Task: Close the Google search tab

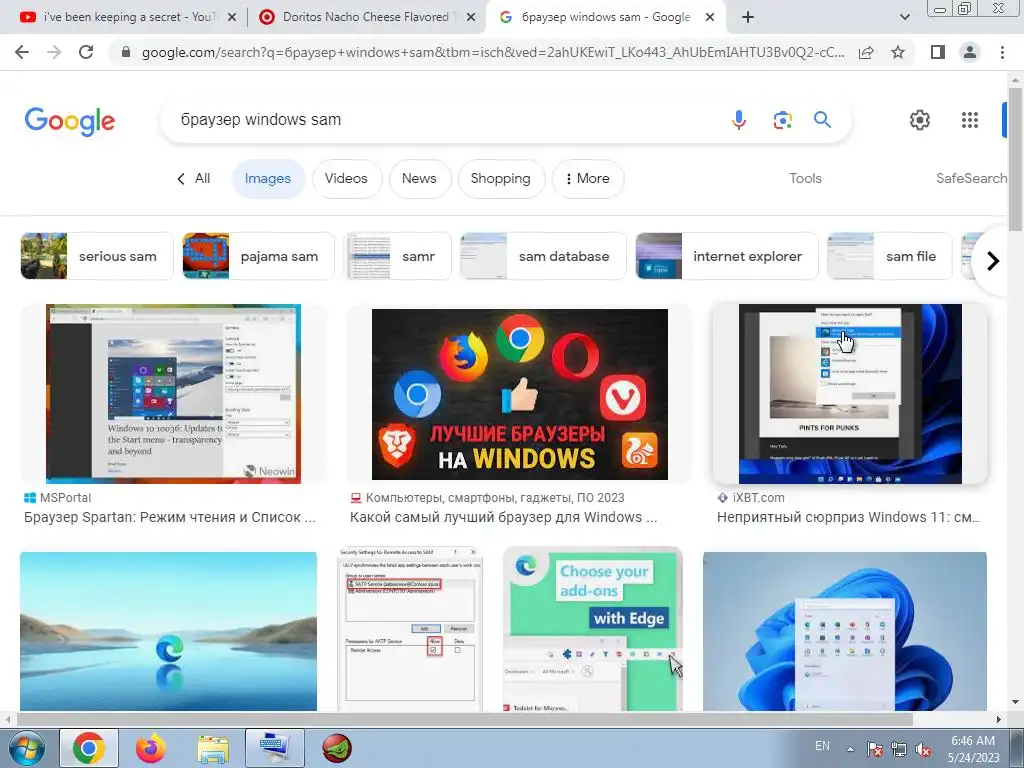Action: tap(711, 18)
